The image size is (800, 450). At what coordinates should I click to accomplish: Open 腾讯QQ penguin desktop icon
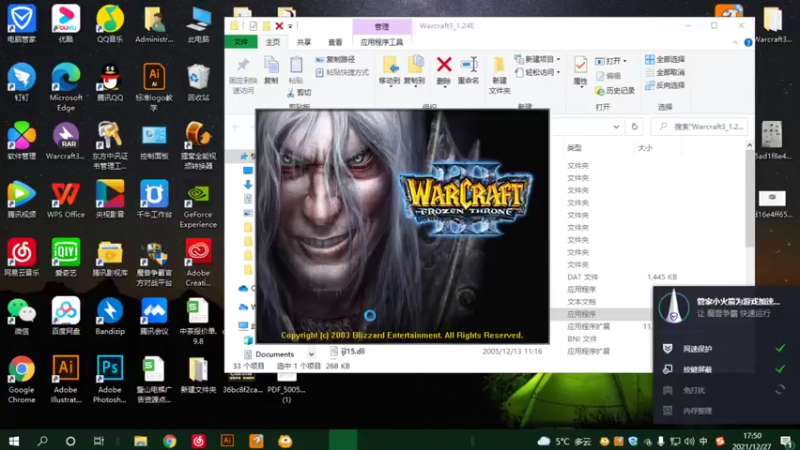[x=110, y=82]
